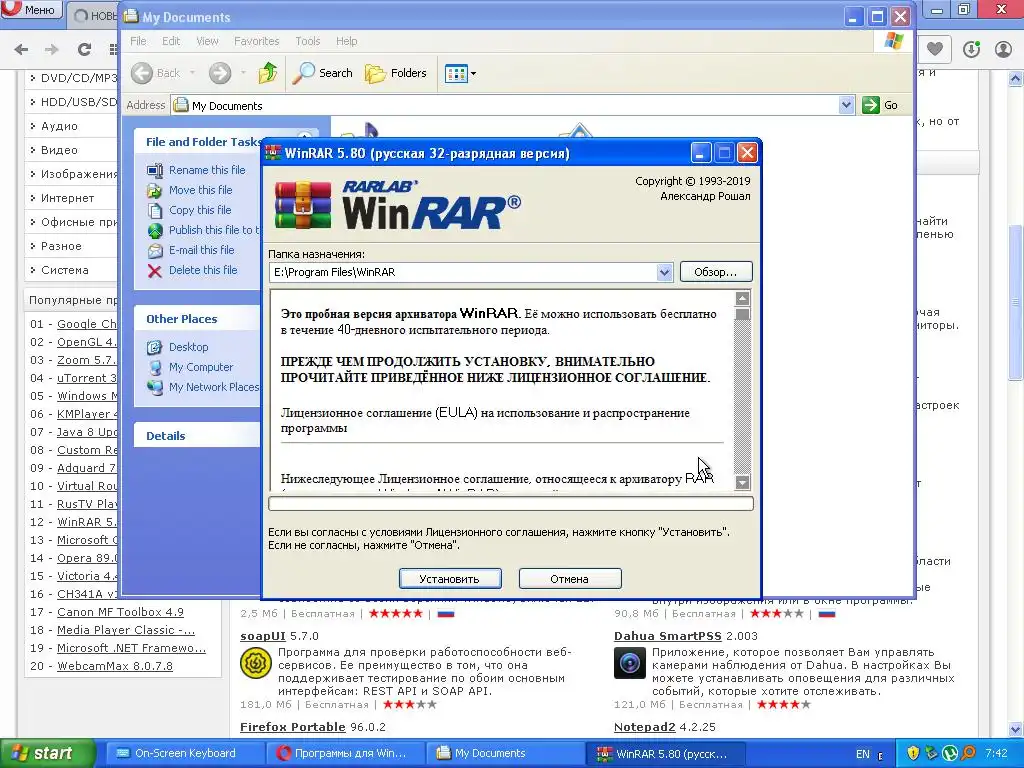This screenshot has height=768, width=1024.
Task: Click Delete this file red X icon
Action: click(155, 271)
